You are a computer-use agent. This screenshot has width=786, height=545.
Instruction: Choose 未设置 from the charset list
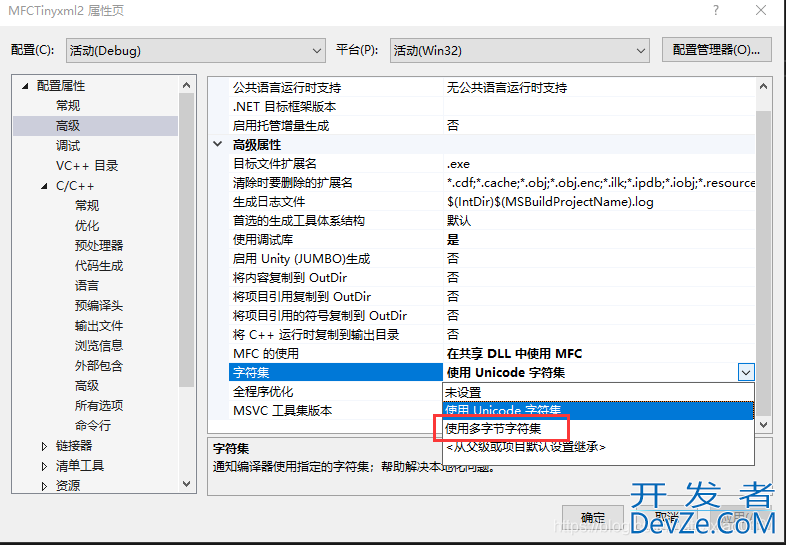pos(598,392)
